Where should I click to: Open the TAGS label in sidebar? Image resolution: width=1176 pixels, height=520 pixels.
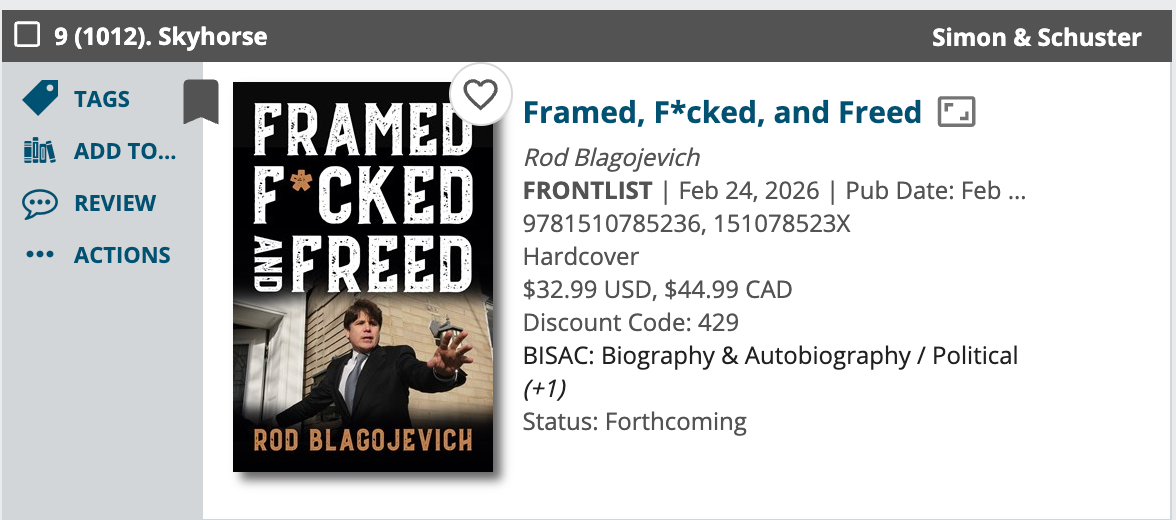click(102, 99)
